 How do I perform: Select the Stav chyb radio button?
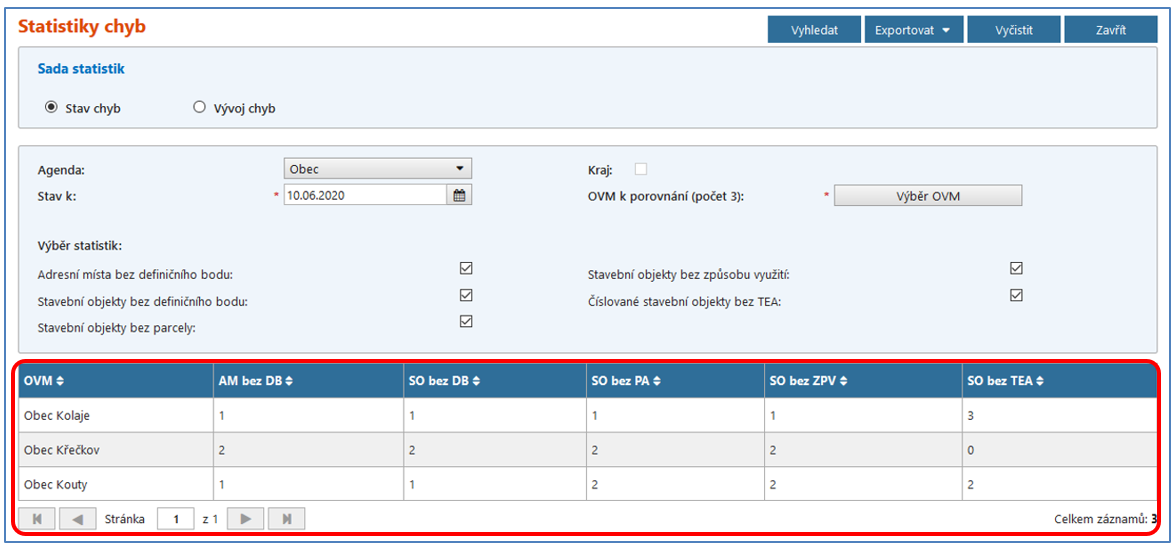[x=52, y=108]
